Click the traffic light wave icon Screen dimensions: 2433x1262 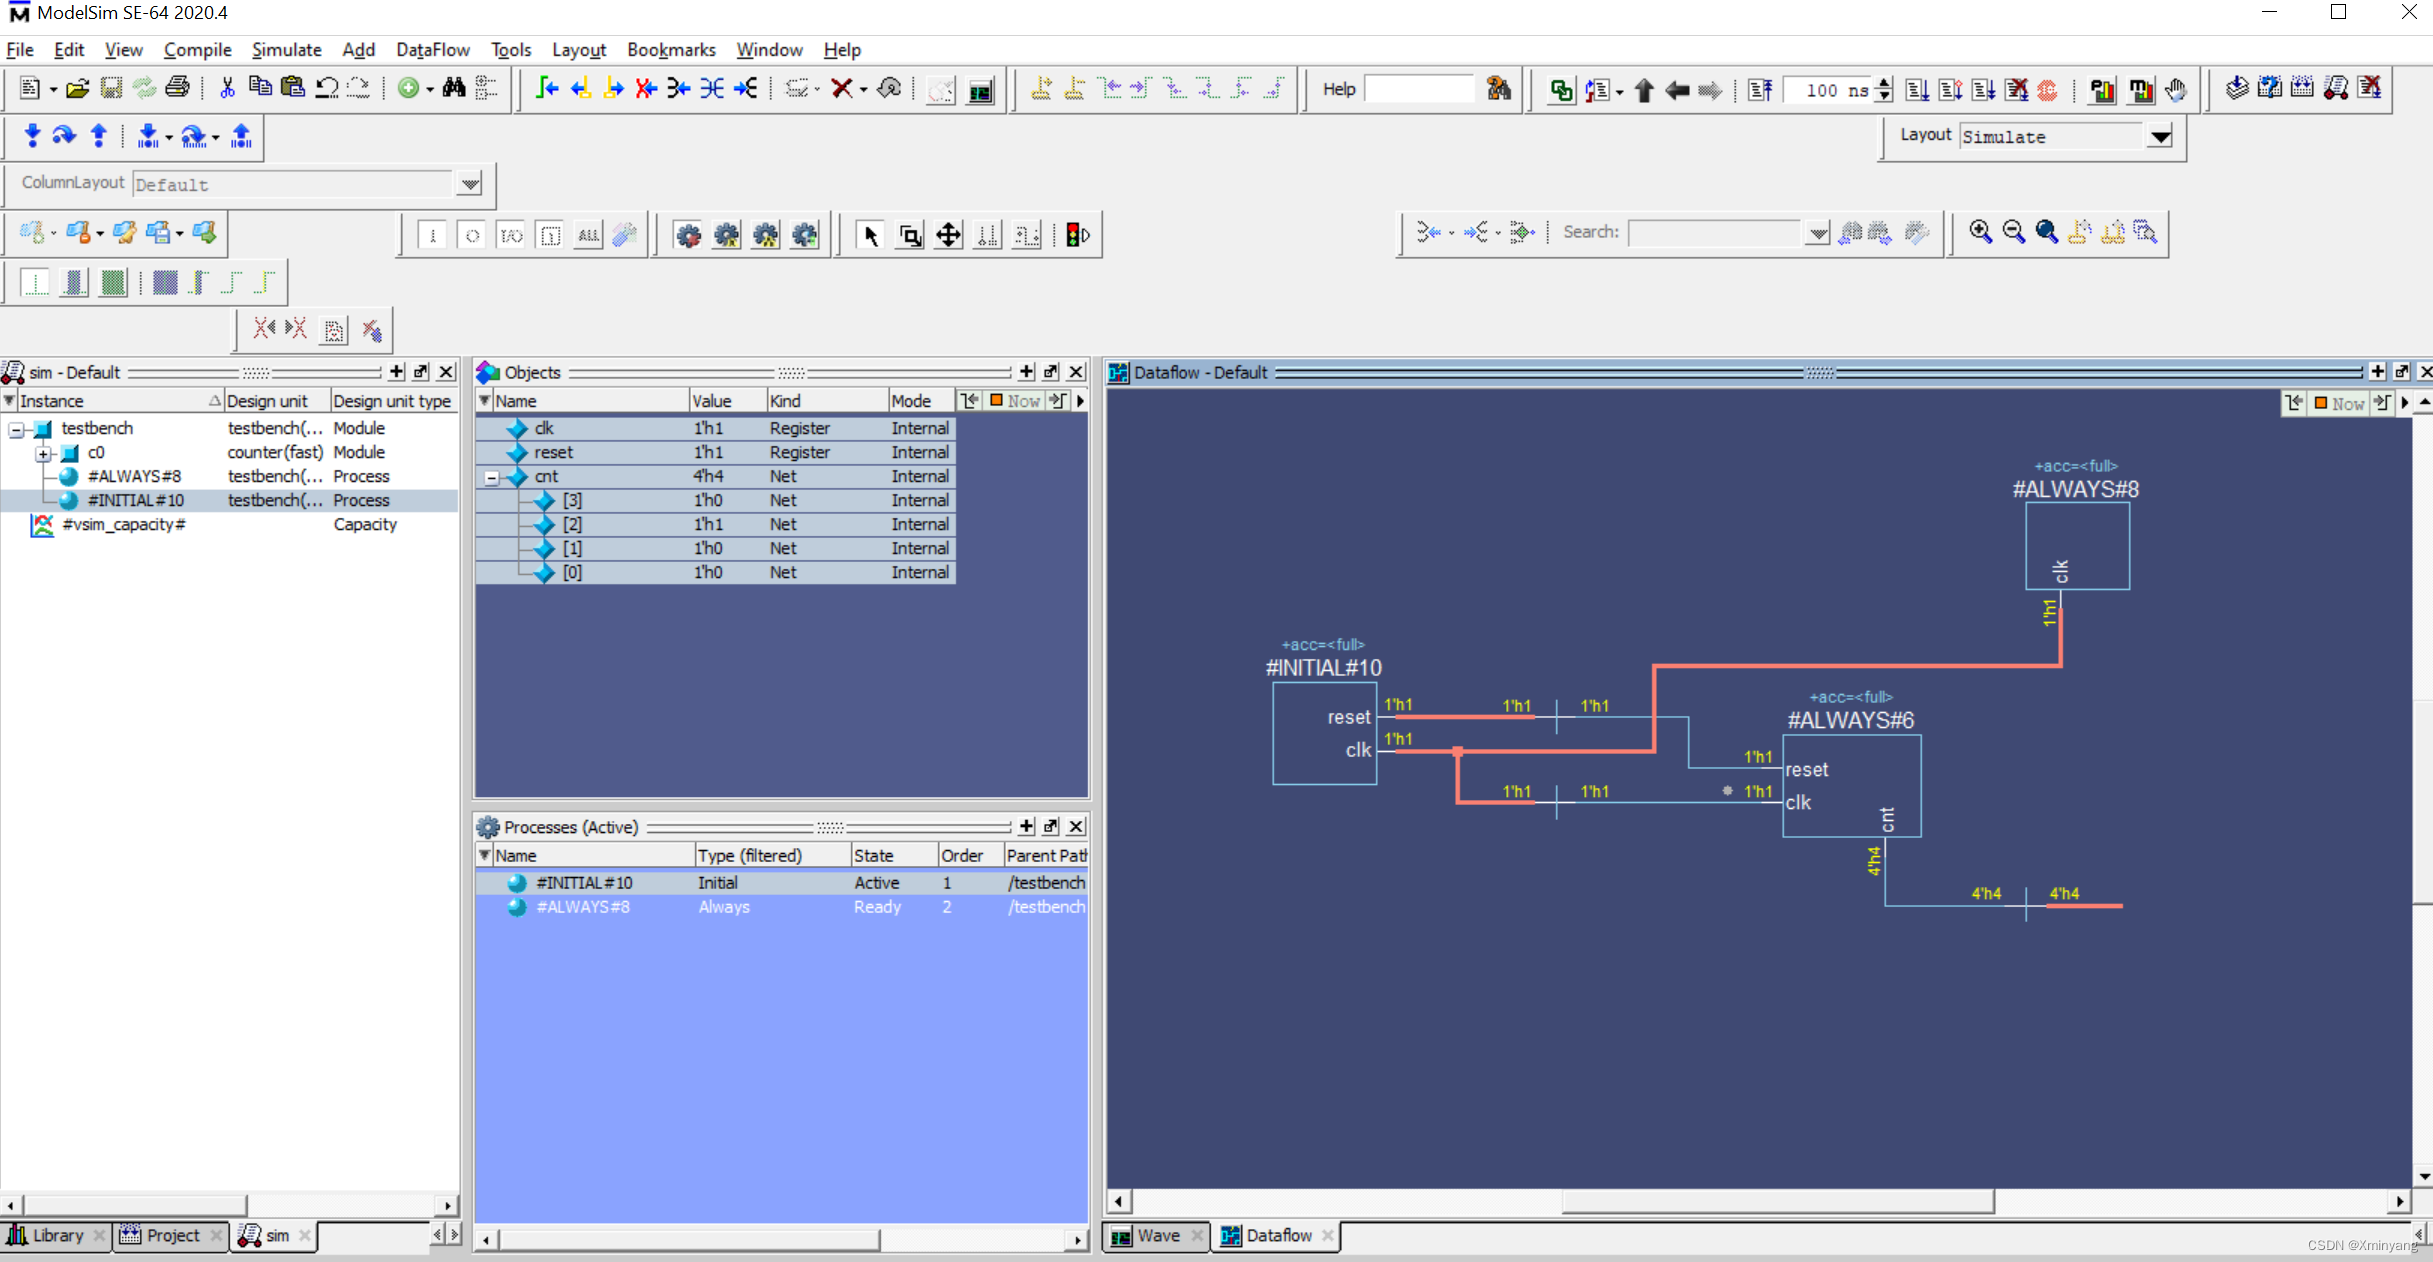[1076, 235]
